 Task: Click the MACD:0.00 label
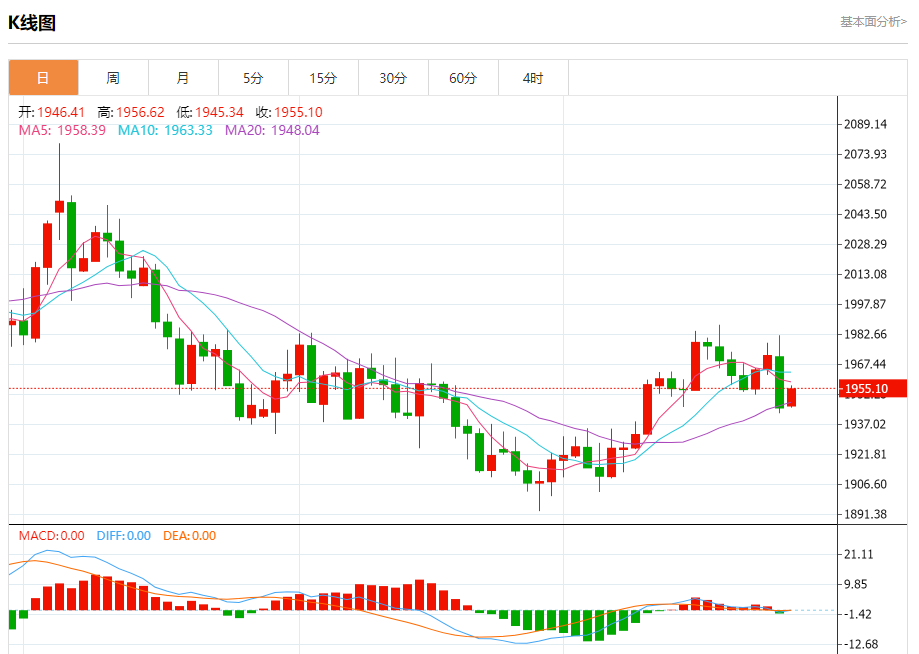(x=52, y=536)
